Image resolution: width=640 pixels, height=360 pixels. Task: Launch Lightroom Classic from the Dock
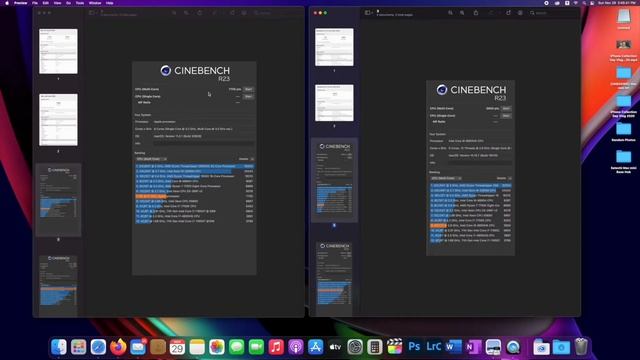tap(434, 347)
